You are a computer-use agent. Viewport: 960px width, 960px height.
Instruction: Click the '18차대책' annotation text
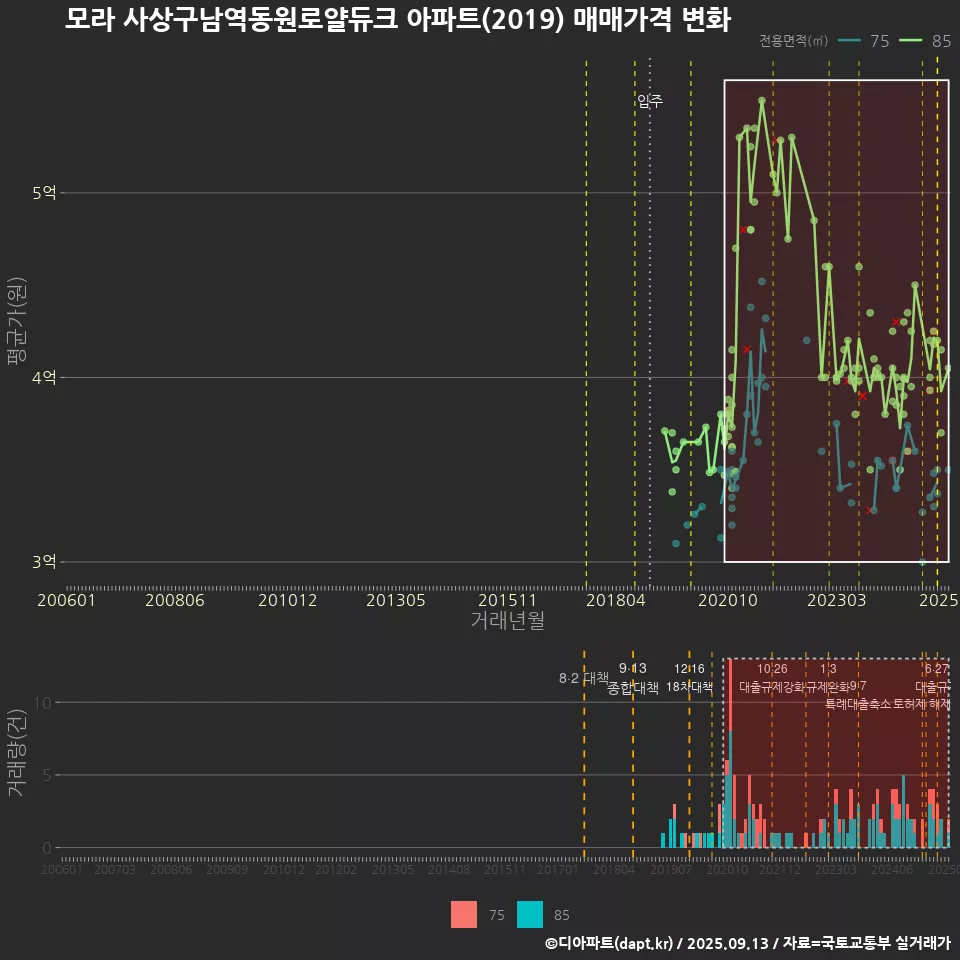pyautogui.click(x=689, y=687)
